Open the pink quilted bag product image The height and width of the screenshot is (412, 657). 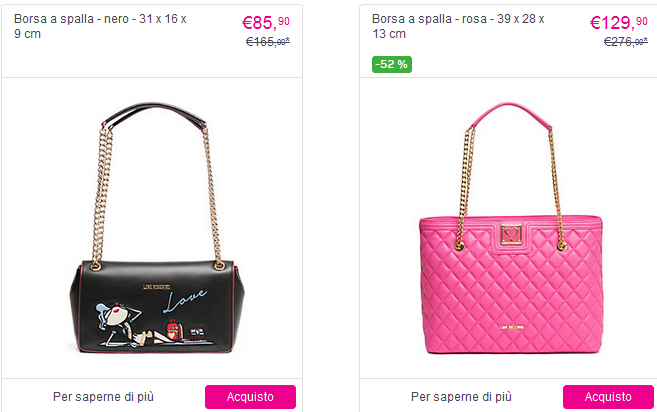click(511, 228)
